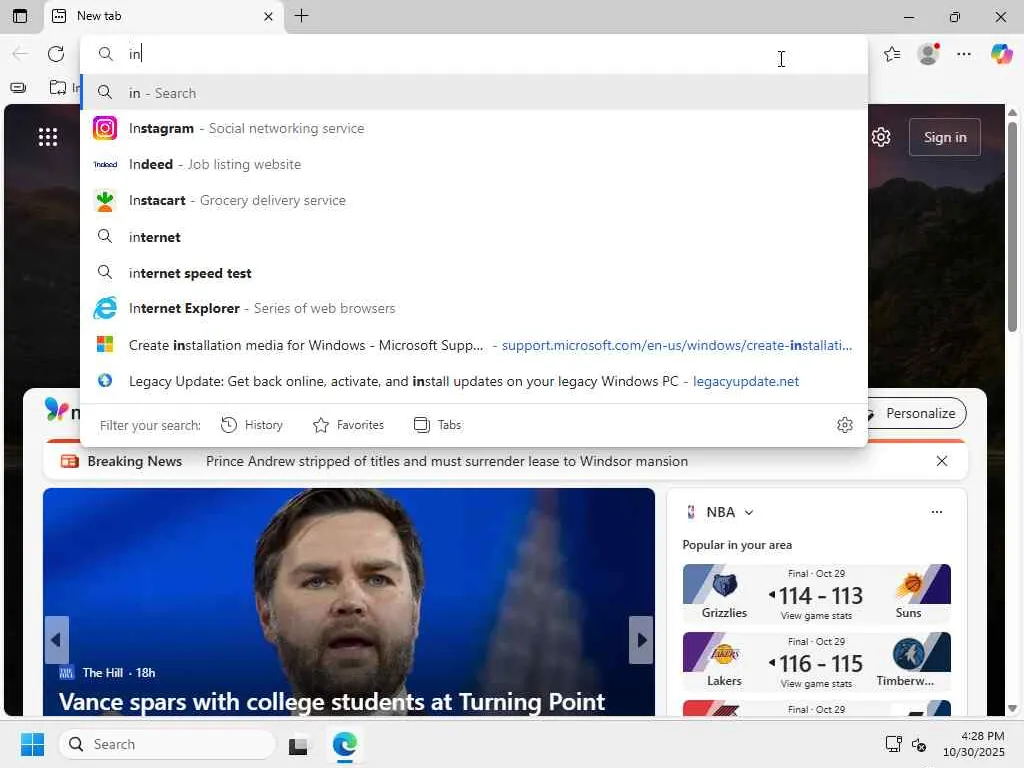Select the 'internet' search suggestion
This screenshot has height=768, width=1024.
pos(474,236)
